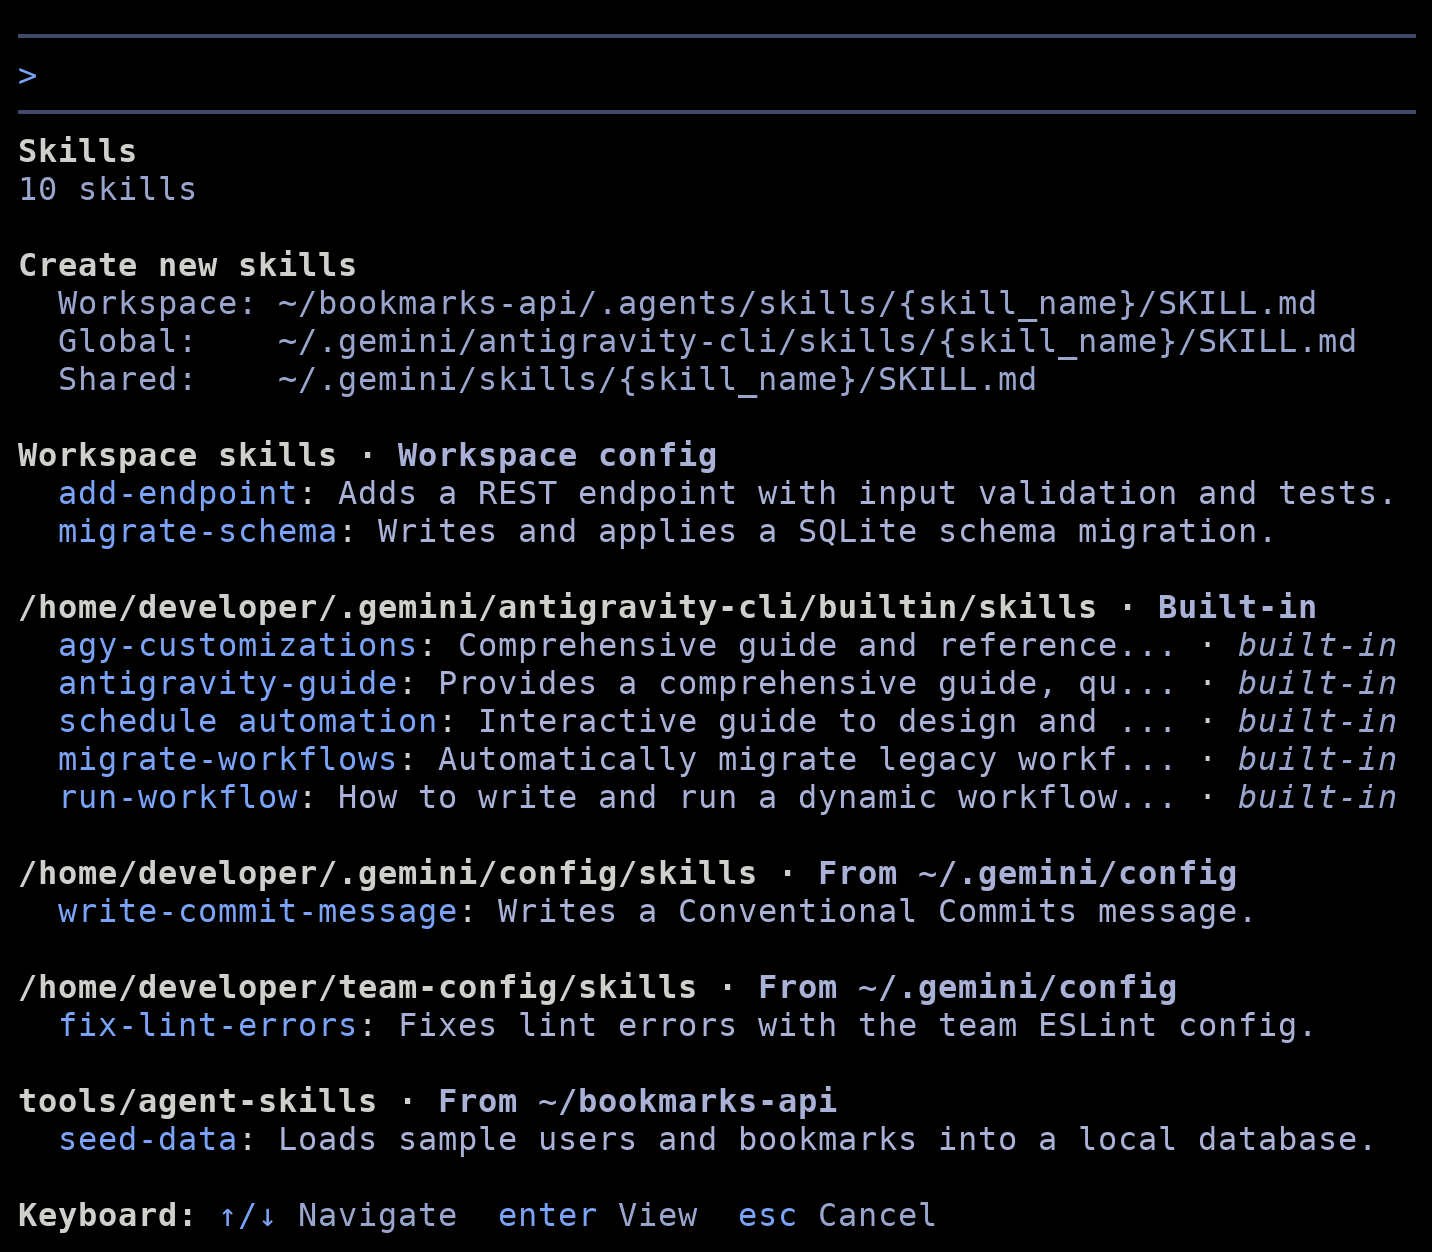Click the built-in tag on schedule automation row
The height and width of the screenshot is (1252, 1432).
[x=1317, y=721]
